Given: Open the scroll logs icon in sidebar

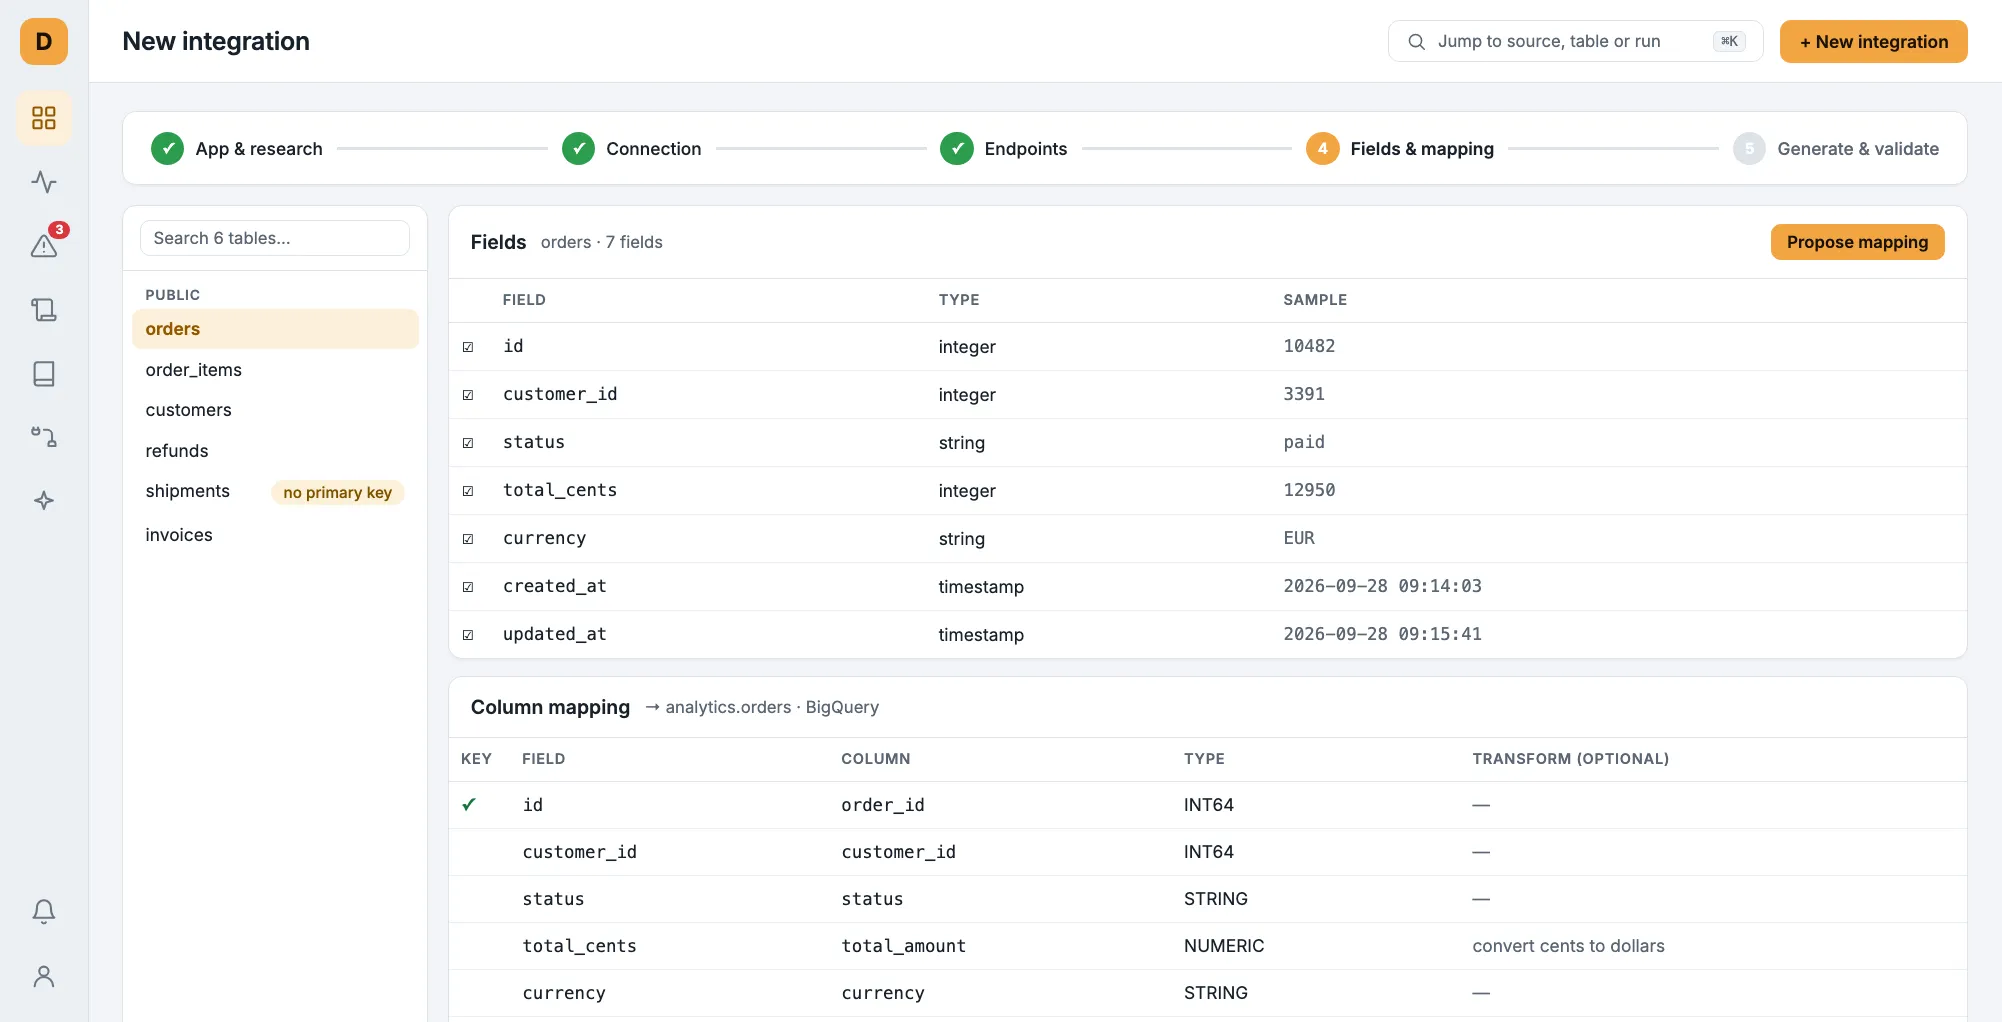Looking at the screenshot, I should [44, 310].
